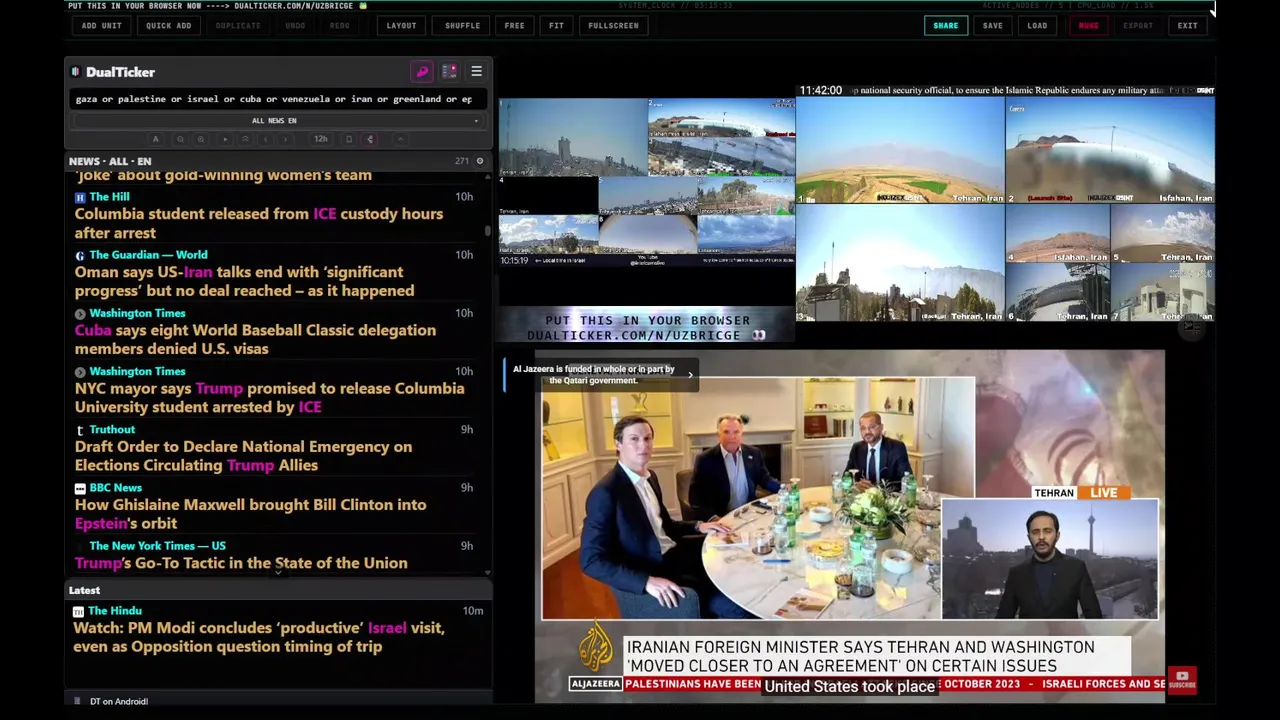
Task: Open "Trump's Go-To Tactic" New York Times headline
Action: [x=241, y=563]
